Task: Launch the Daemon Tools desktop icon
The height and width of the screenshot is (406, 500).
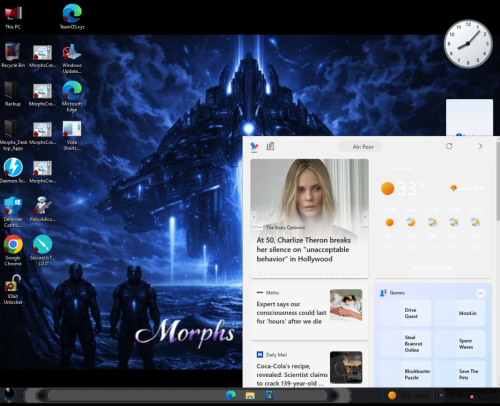Action: point(13,171)
